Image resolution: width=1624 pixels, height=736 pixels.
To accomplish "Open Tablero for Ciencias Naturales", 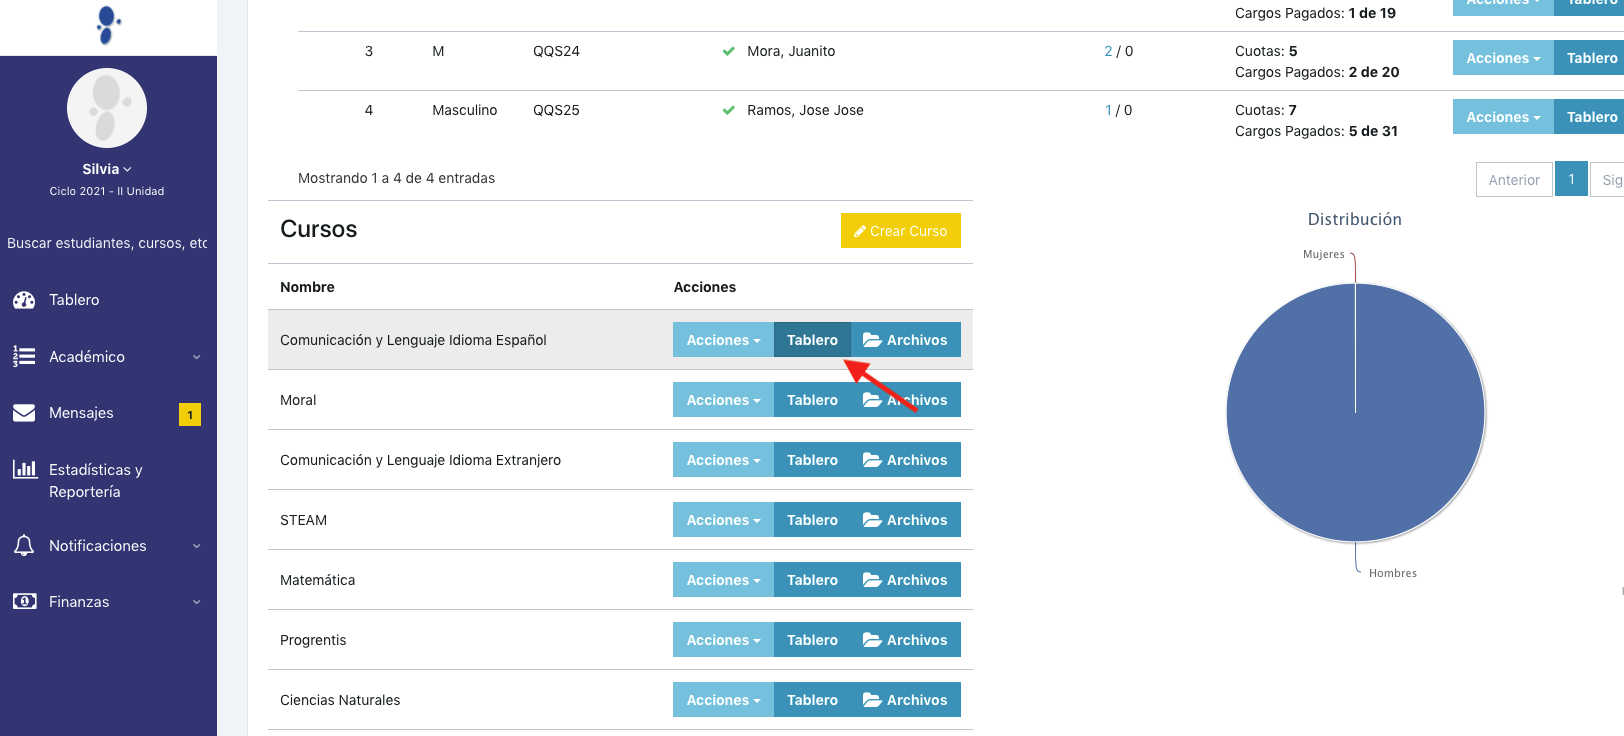I will coord(812,700).
